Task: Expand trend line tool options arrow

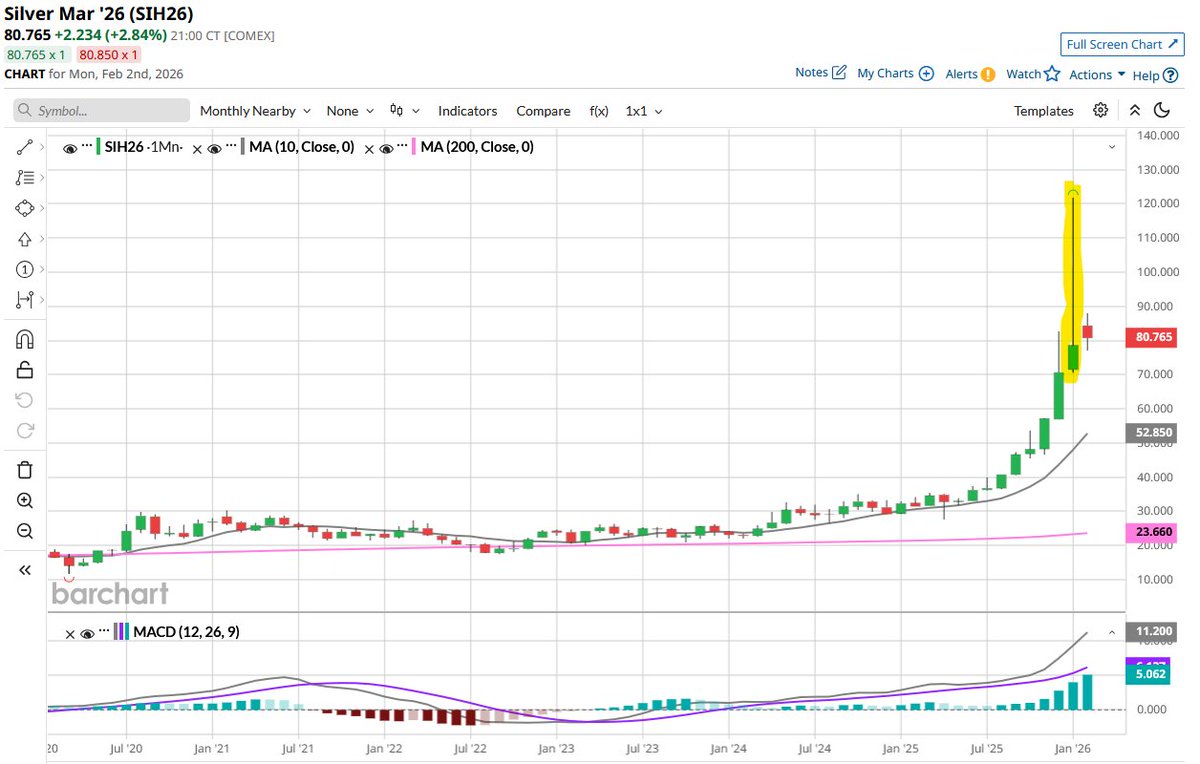Action: [42, 147]
